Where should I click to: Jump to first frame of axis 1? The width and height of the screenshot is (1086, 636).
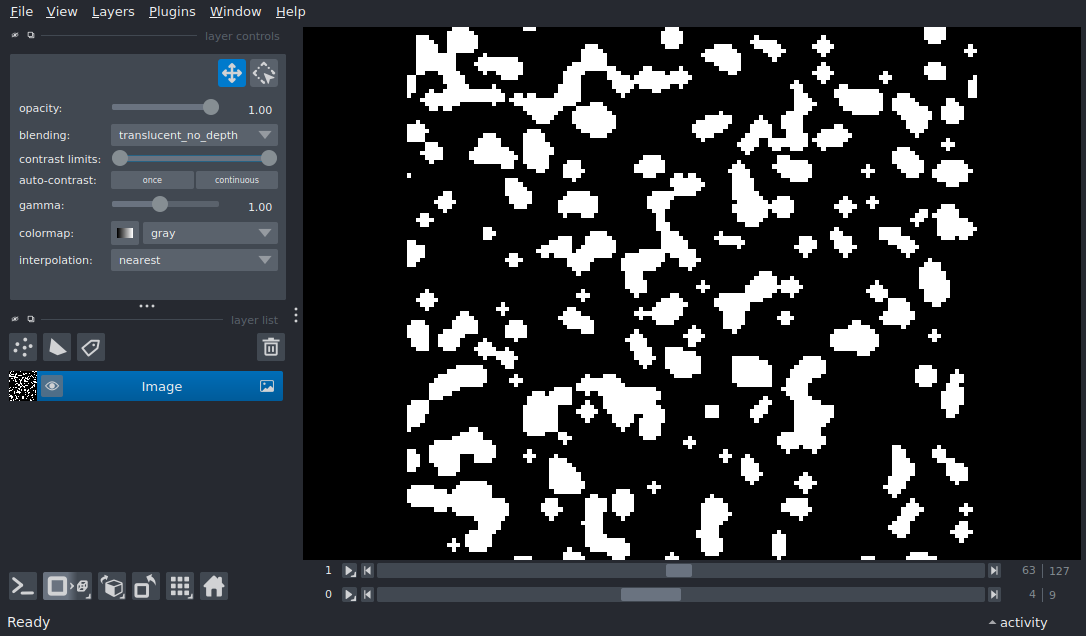coord(368,571)
